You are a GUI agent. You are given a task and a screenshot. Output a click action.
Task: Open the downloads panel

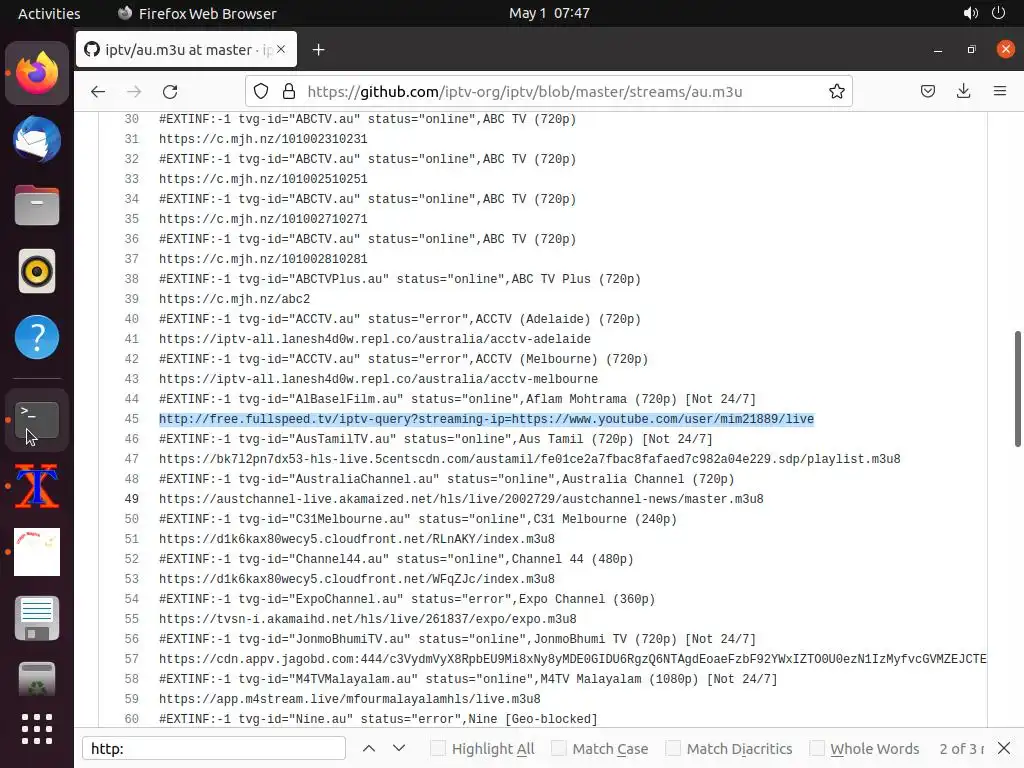tap(963, 91)
